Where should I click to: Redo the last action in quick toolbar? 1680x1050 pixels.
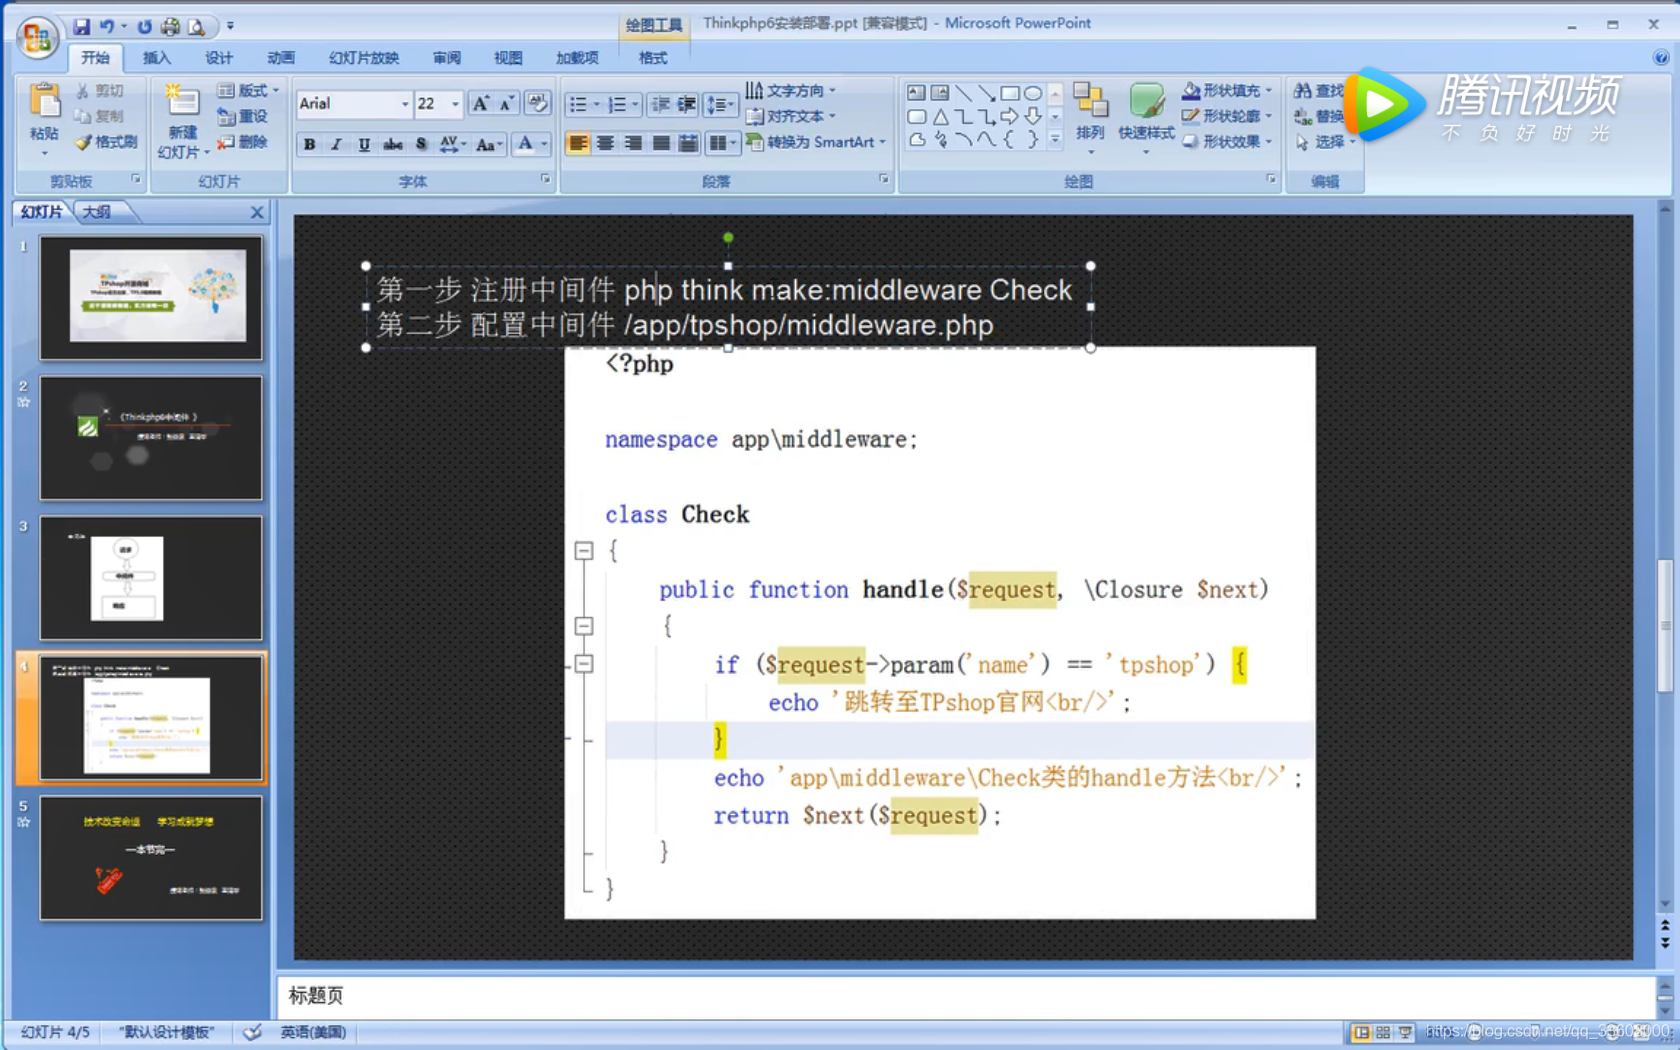pos(145,26)
